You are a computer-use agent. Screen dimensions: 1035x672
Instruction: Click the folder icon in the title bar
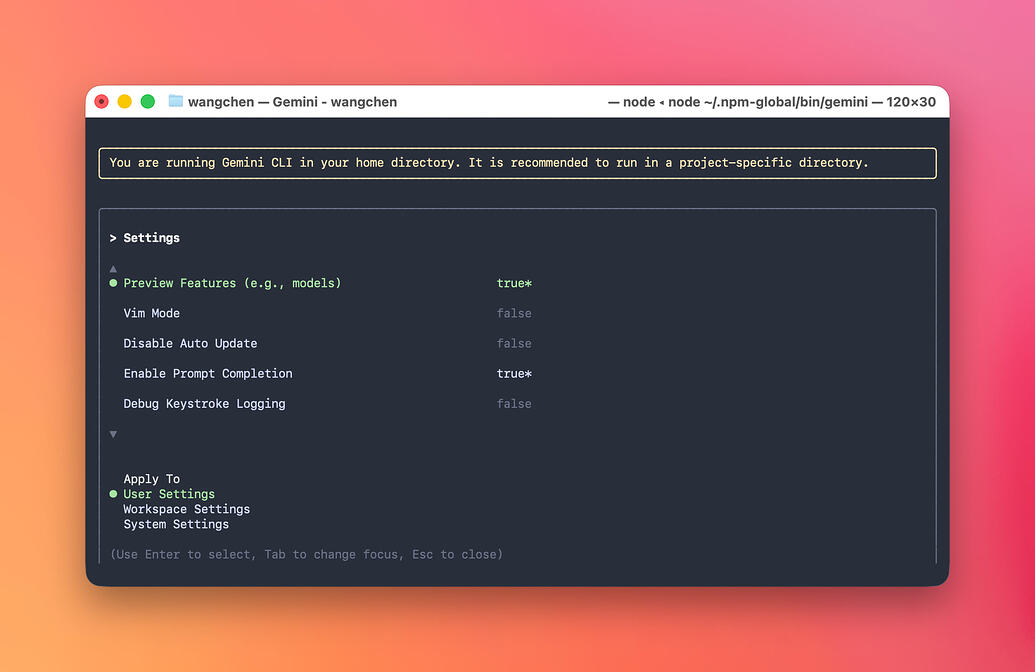[176, 101]
